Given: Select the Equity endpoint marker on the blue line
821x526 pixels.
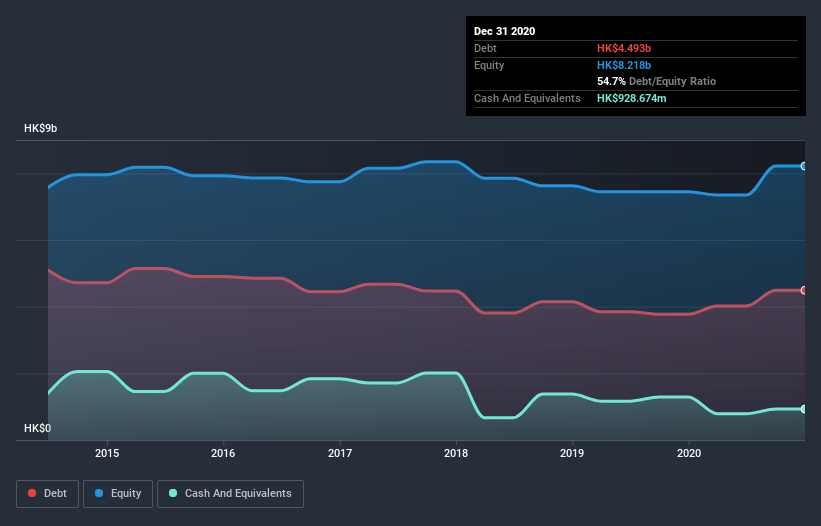Looking at the screenshot, I should pyautogui.click(x=804, y=166).
